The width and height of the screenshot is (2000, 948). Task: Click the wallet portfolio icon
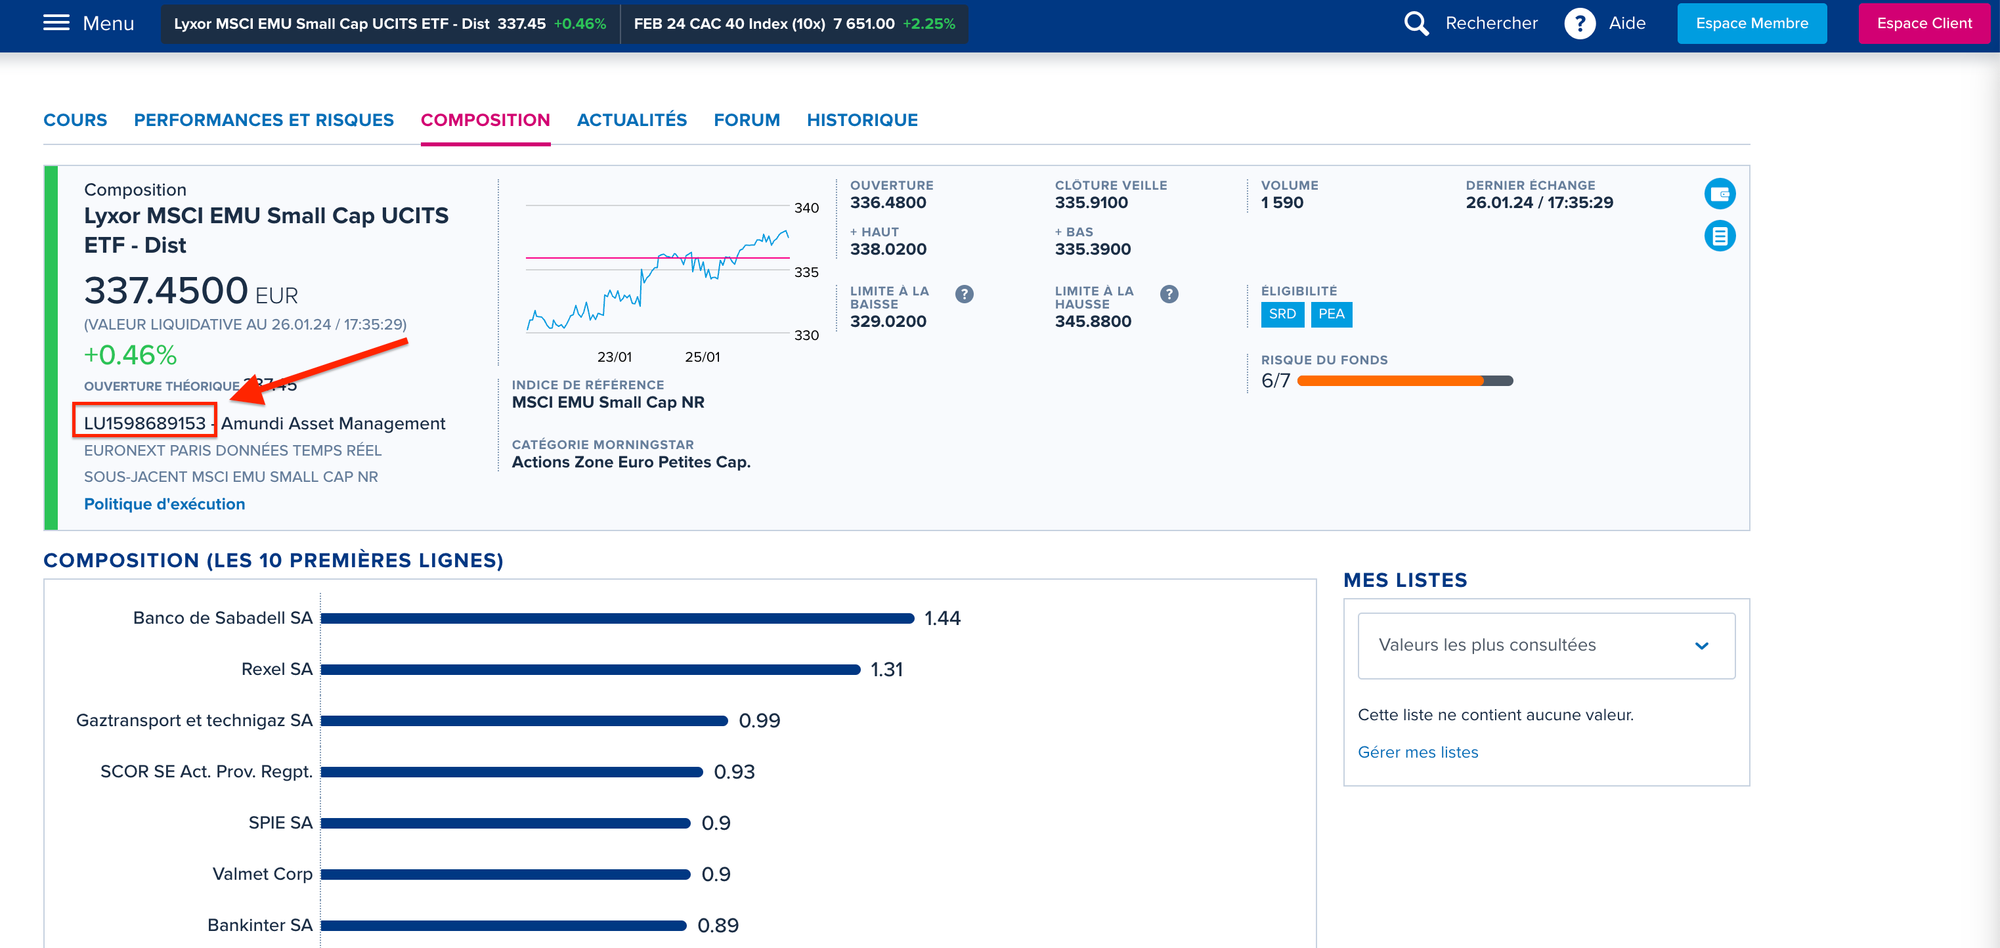(x=1720, y=194)
